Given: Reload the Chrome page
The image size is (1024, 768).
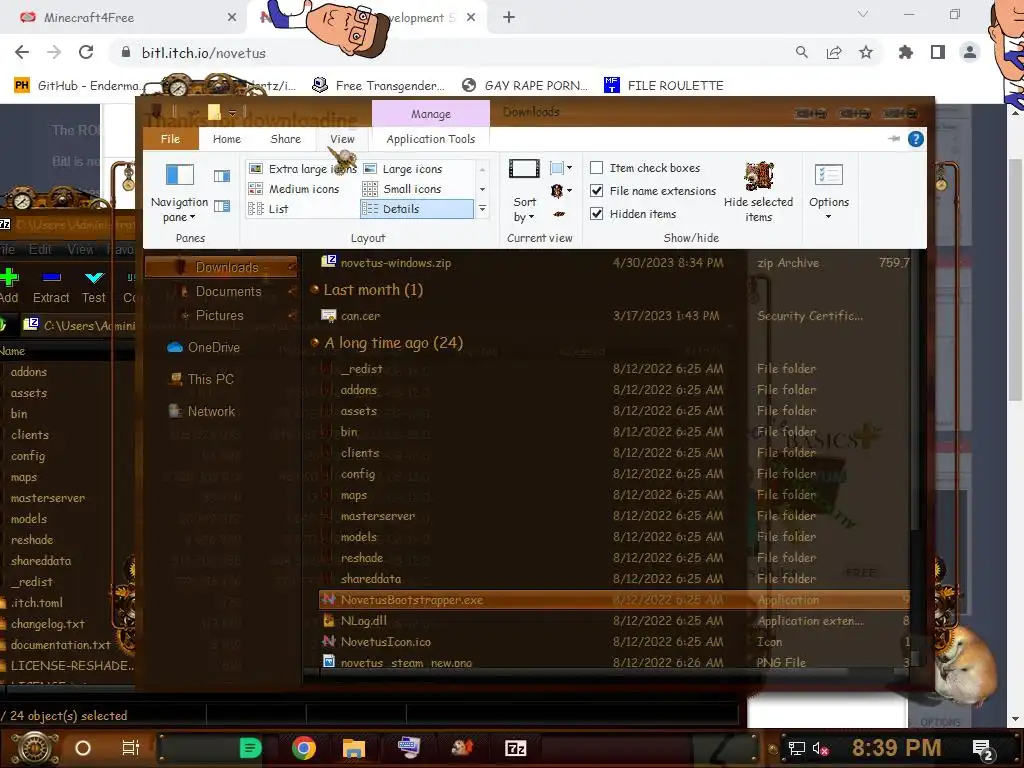Looking at the screenshot, I should [x=86, y=53].
